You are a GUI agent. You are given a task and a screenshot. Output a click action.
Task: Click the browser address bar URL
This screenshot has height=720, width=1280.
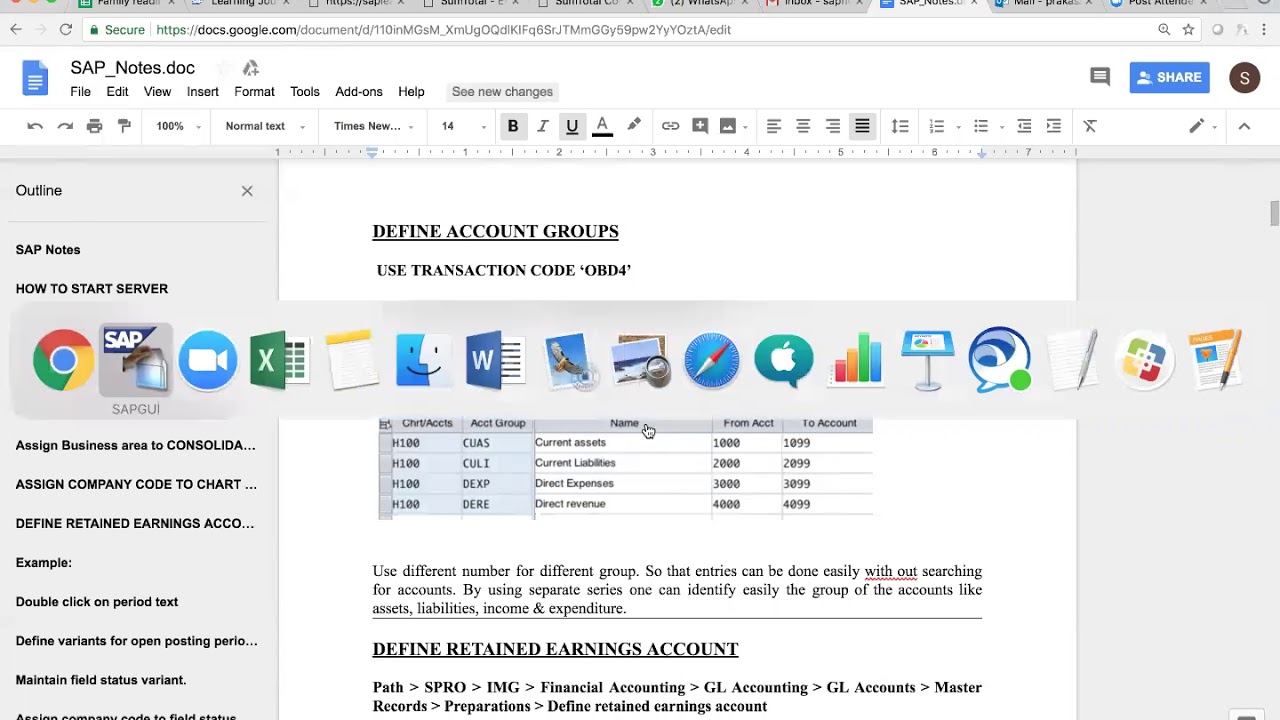pyautogui.click(x=443, y=30)
